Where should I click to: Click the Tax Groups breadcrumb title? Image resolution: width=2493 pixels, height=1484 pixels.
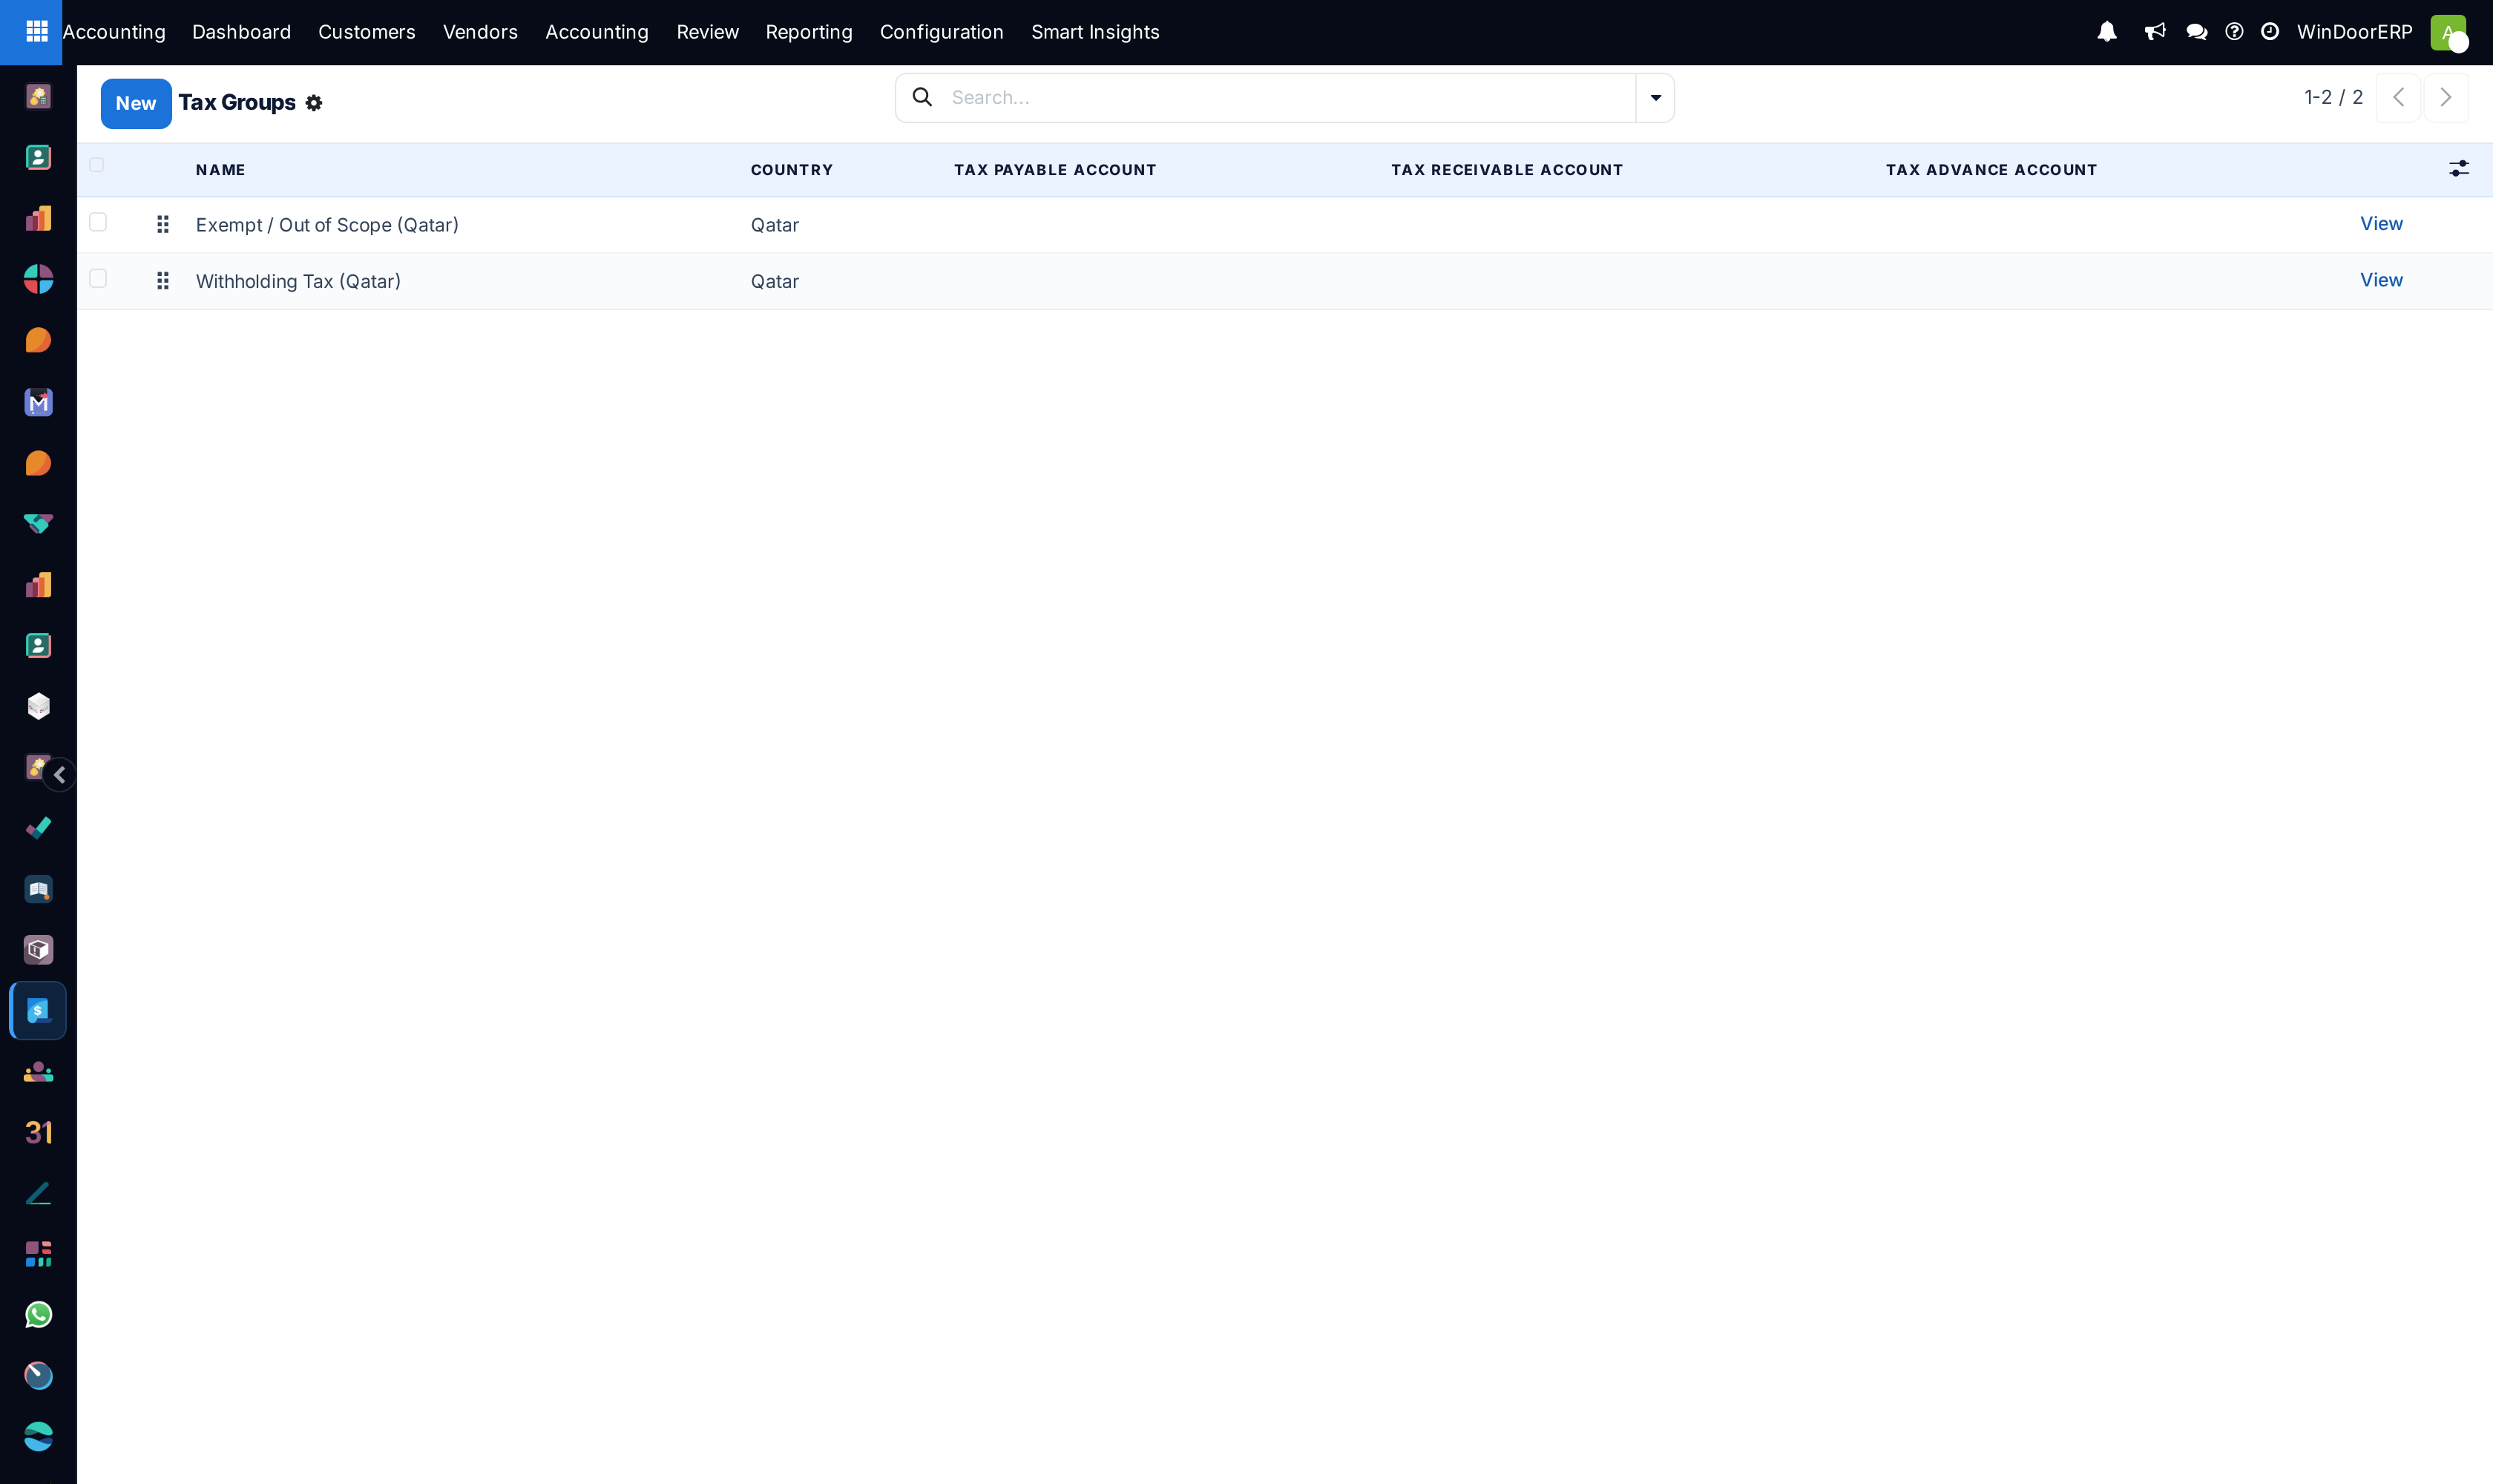pyautogui.click(x=237, y=102)
